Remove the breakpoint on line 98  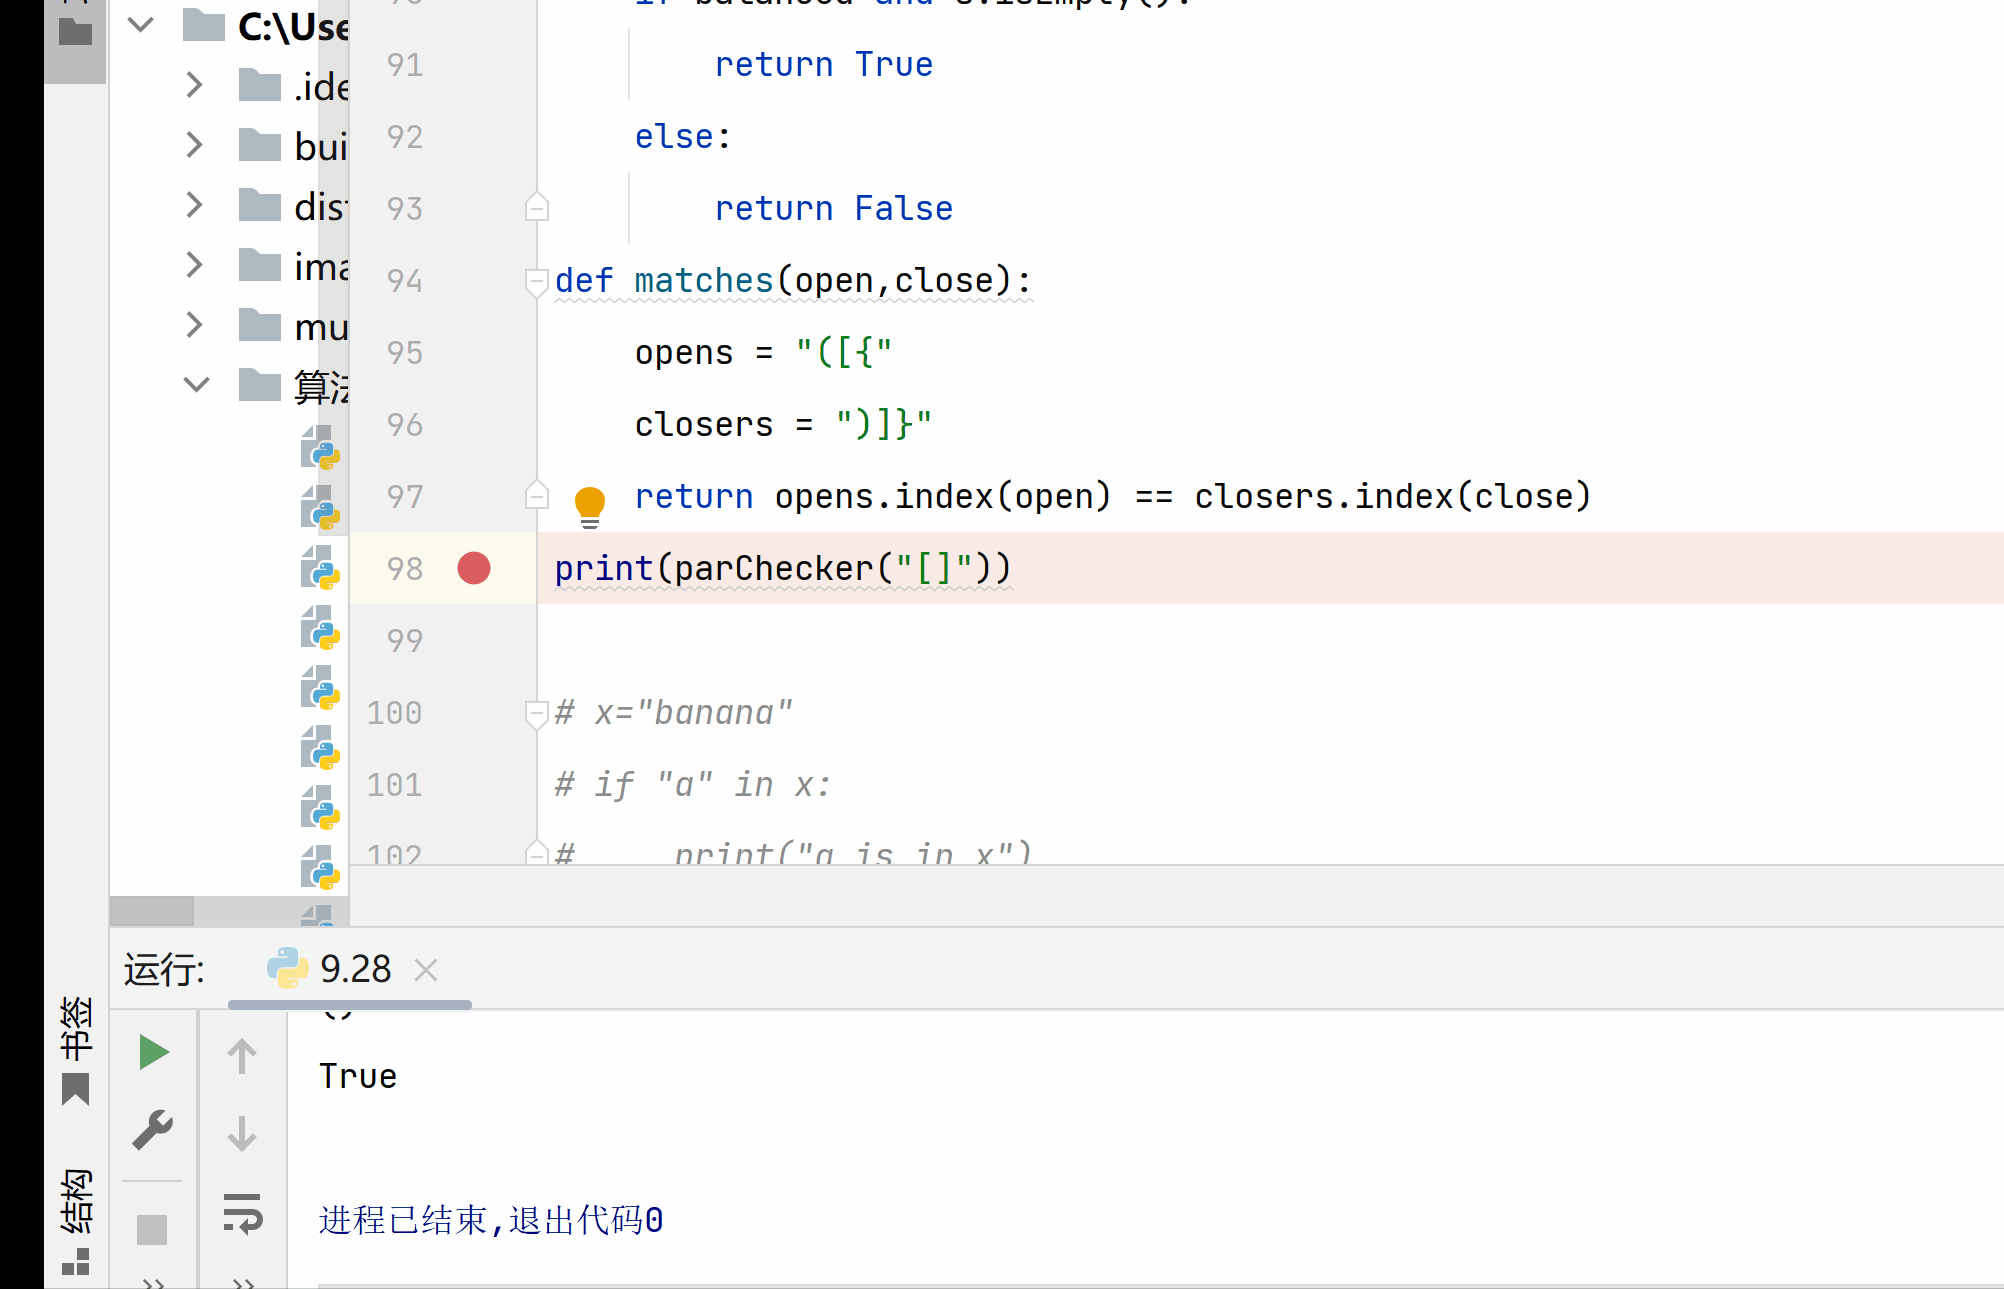[474, 568]
